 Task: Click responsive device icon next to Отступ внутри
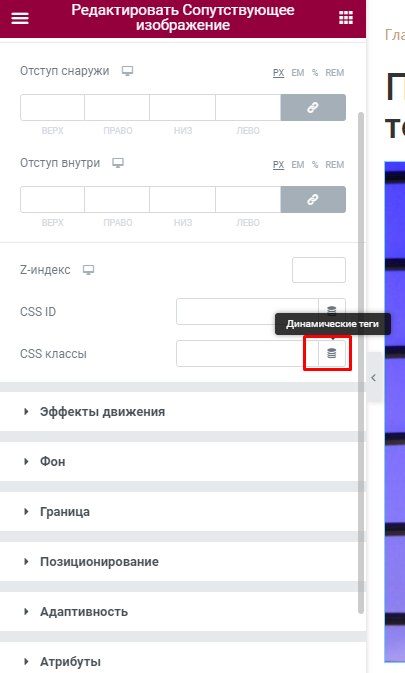(x=118, y=163)
